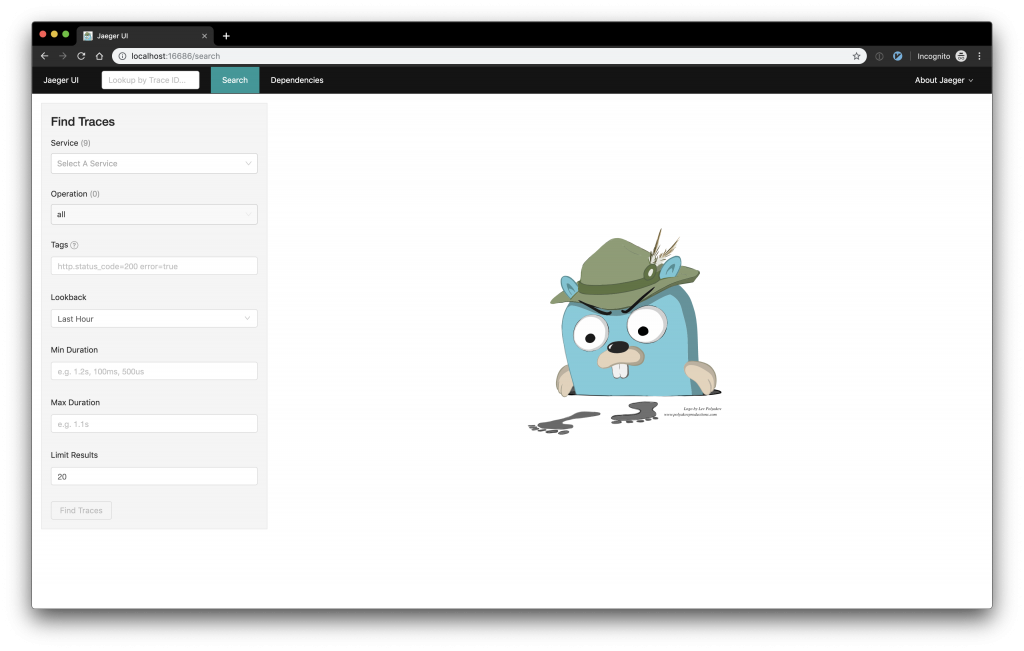Click the Find Traces button

click(81, 511)
